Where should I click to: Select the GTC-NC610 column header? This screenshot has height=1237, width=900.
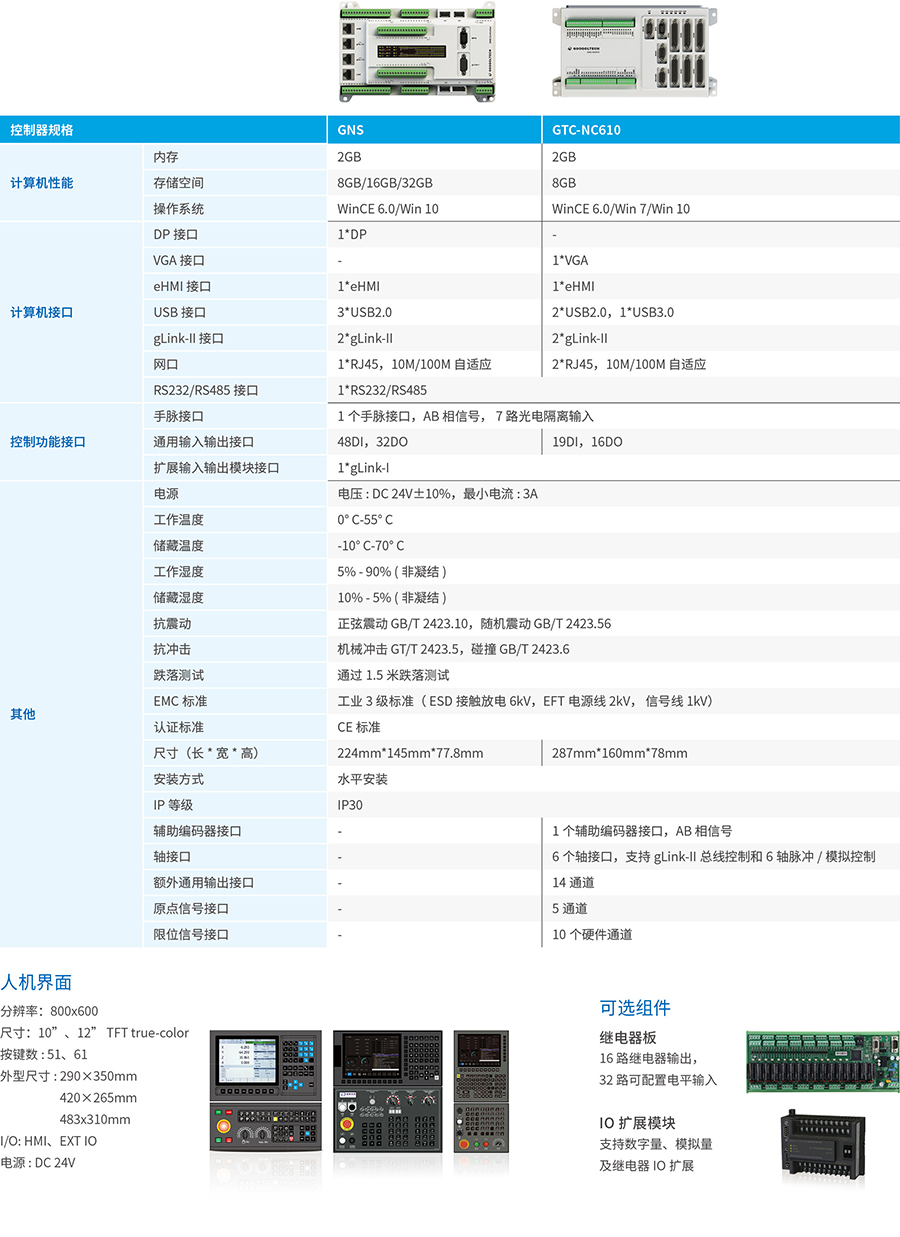[x=586, y=130]
